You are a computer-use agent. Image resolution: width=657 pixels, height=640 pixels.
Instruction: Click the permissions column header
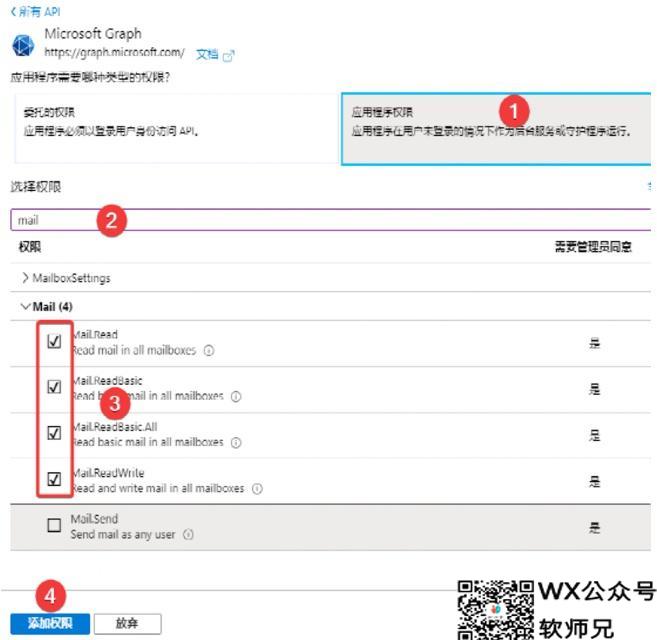click(x=30, y=247)
